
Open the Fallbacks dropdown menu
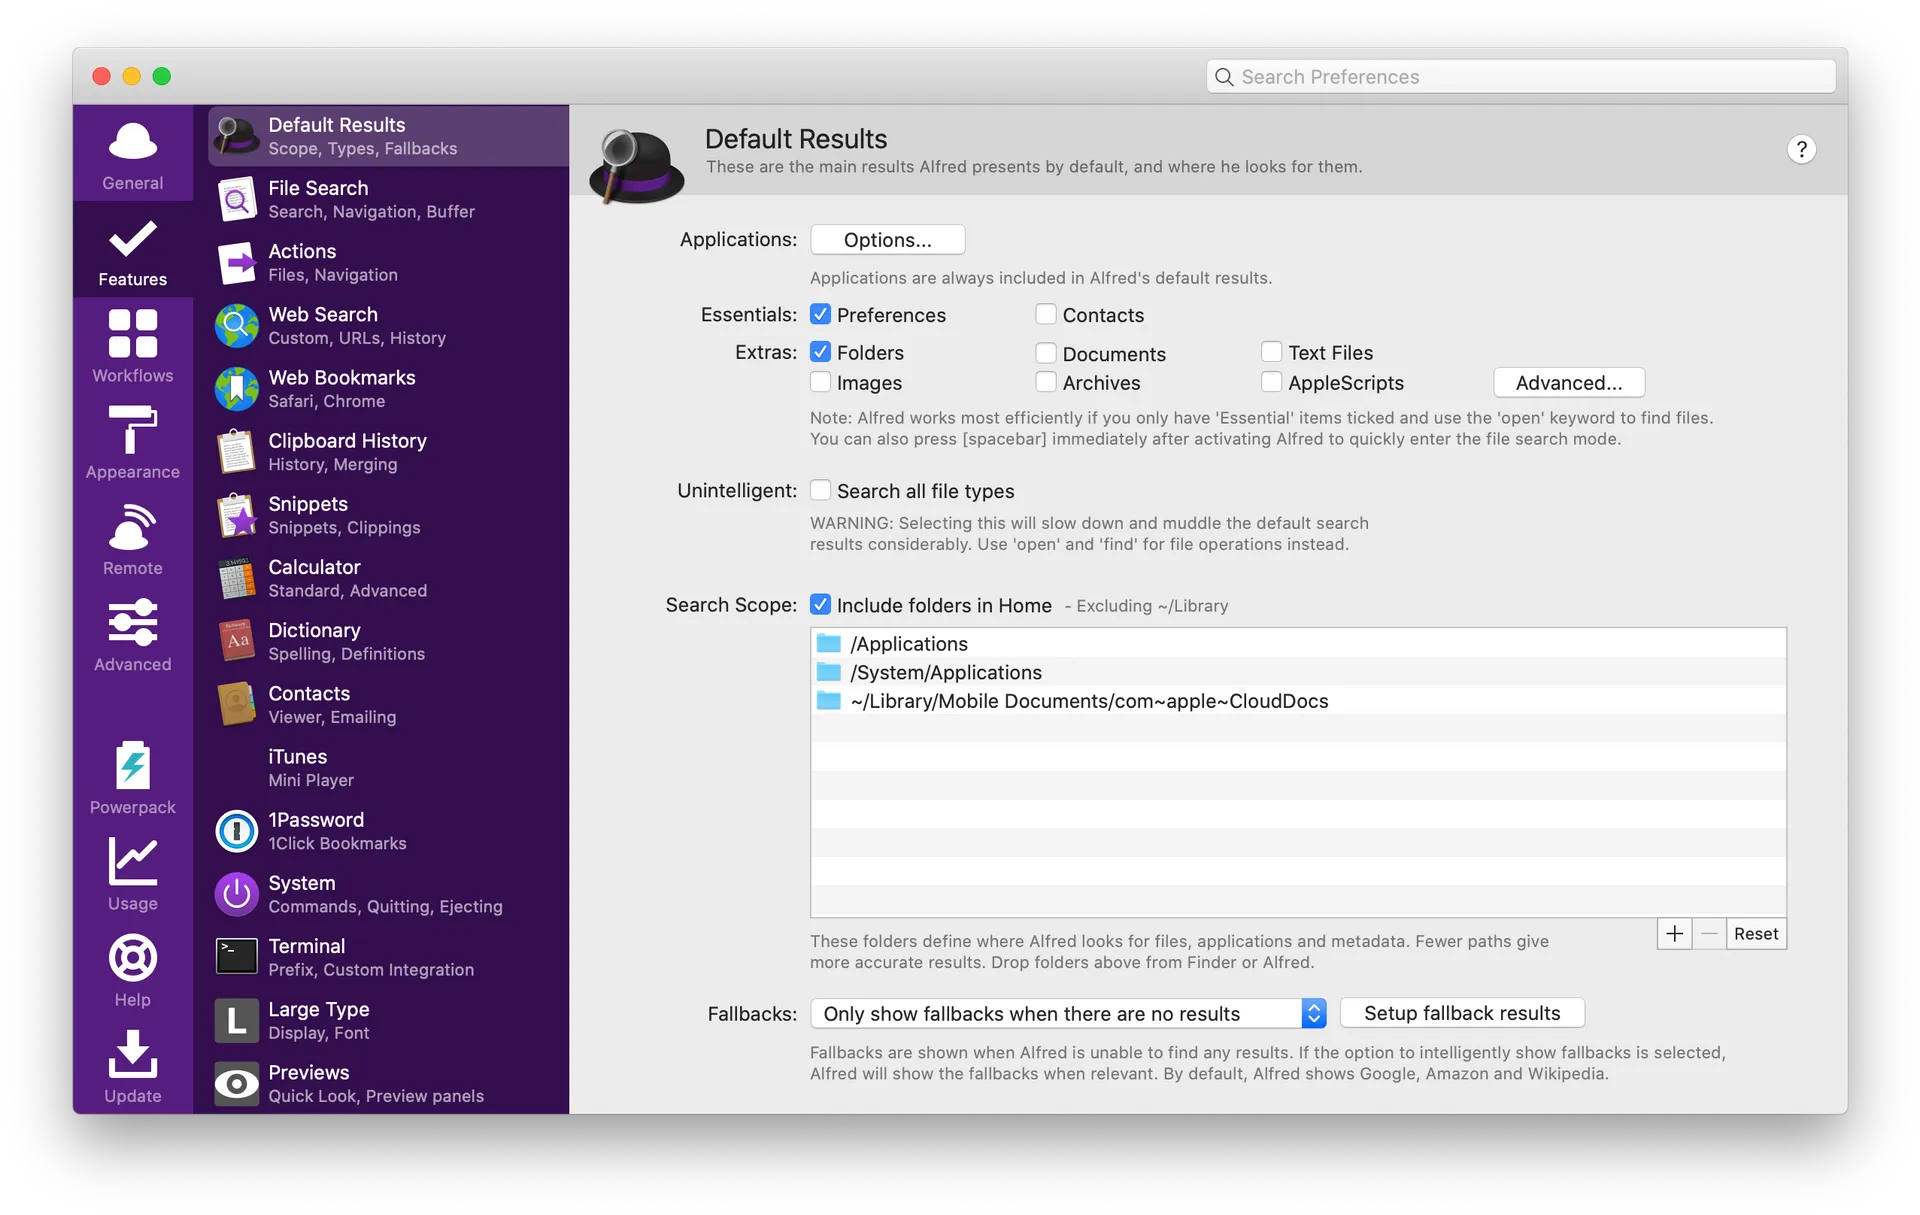[x=1068, y=1013]
